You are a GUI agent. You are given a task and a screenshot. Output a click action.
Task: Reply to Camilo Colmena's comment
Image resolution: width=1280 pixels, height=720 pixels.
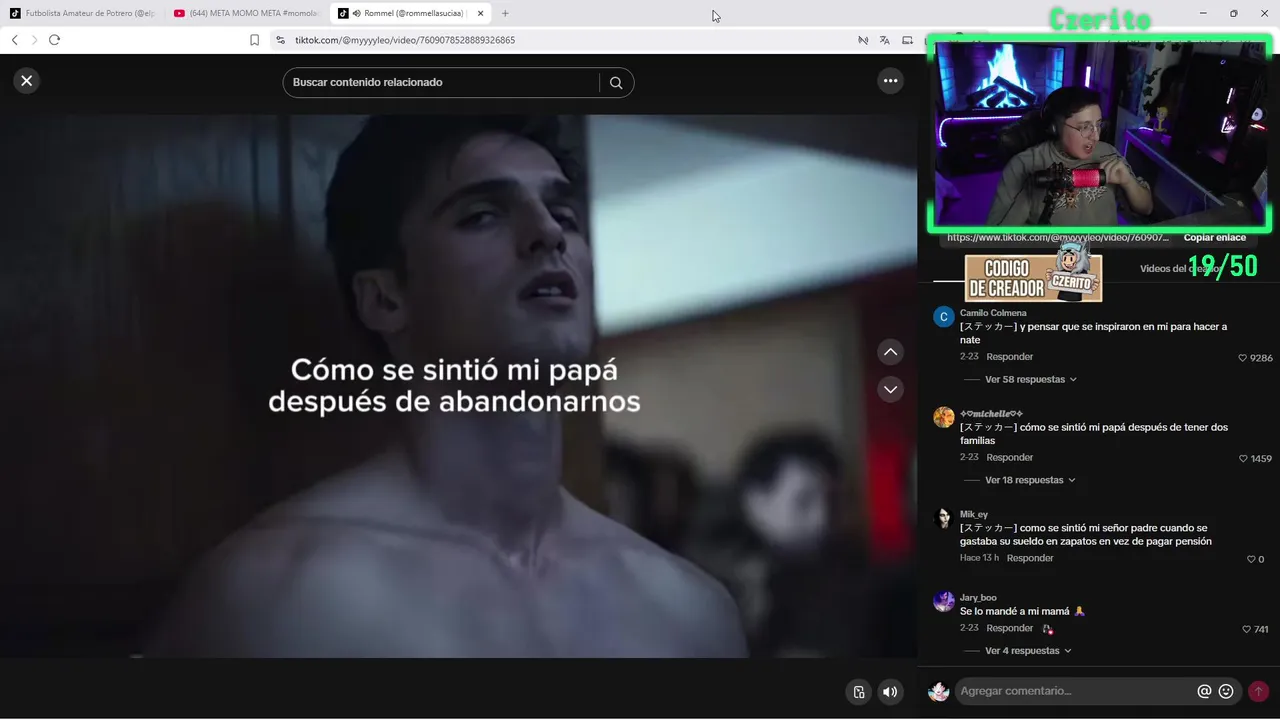coord(1010,357)
